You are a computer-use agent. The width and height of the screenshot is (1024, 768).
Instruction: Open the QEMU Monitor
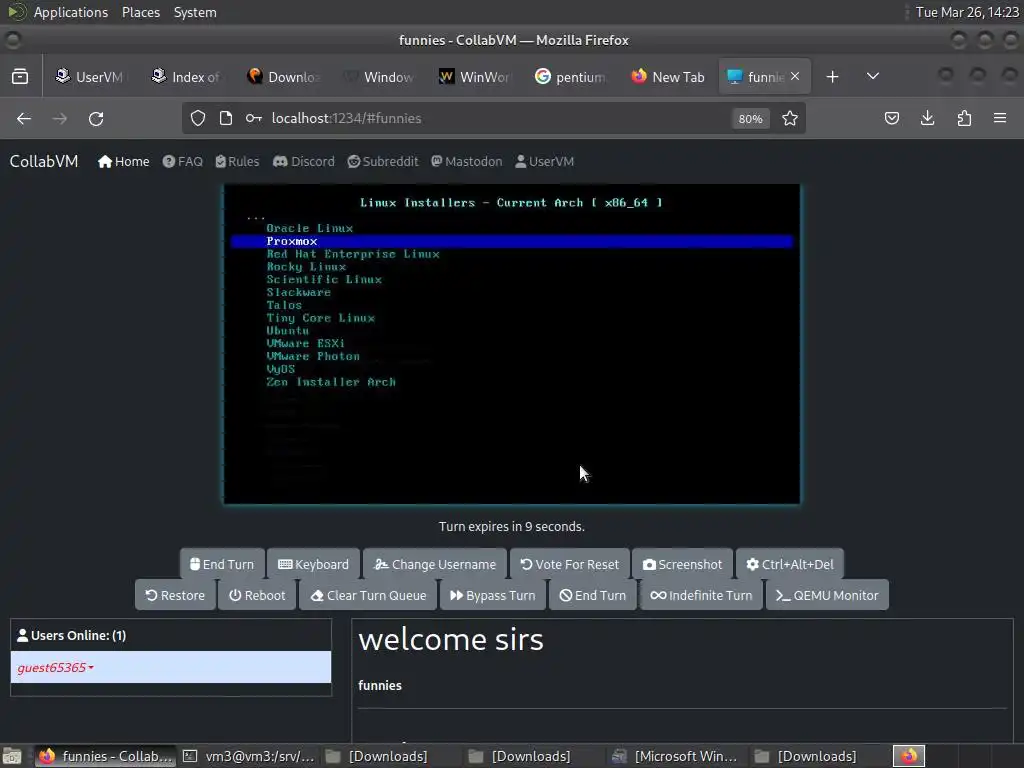(x=827, y=595)
